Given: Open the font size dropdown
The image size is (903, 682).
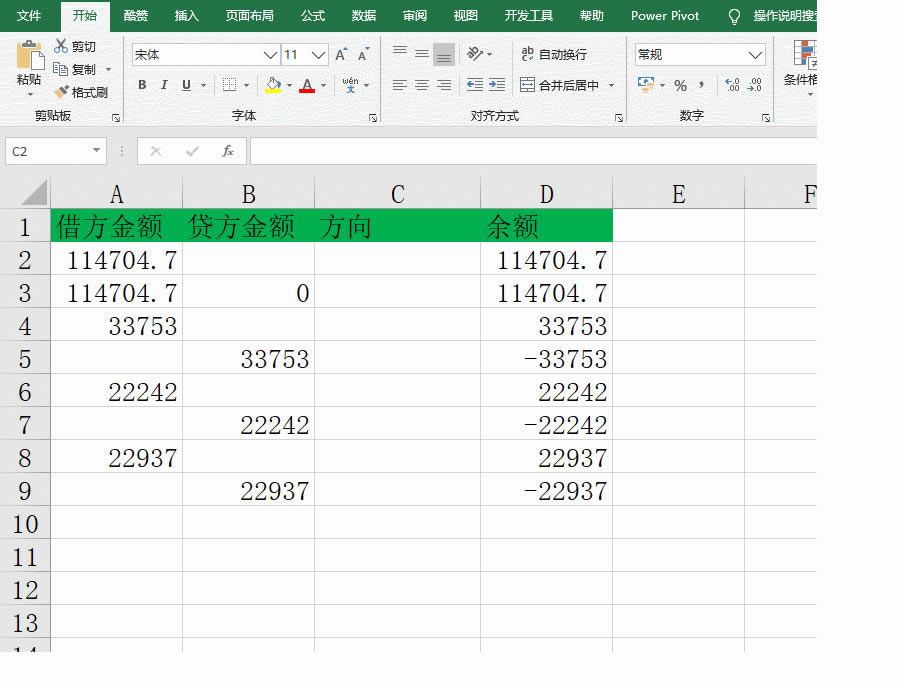Looking at the screenshot, I should click(318, 55).
